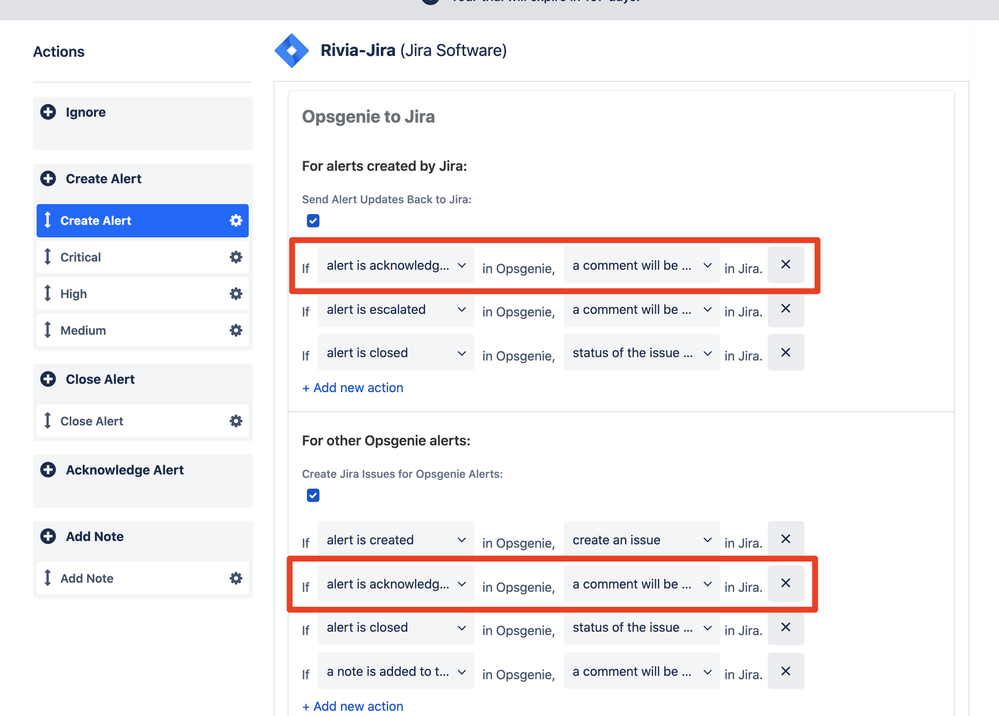Add new action for other Opsgenie alerts

352,706
